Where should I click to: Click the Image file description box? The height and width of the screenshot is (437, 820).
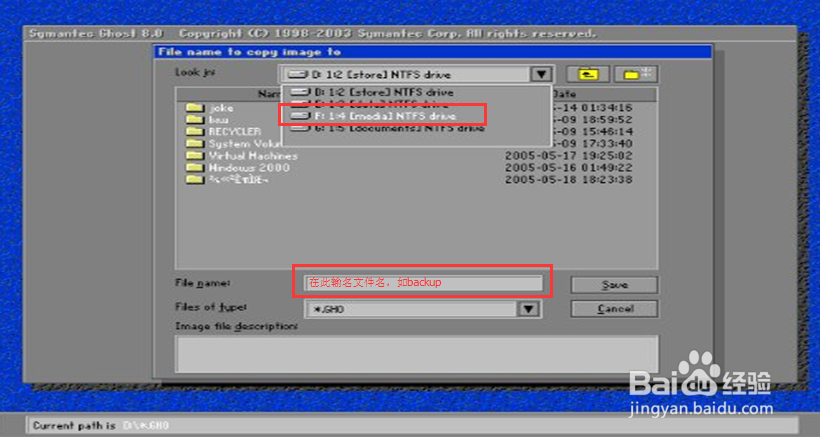click(416, 354)
